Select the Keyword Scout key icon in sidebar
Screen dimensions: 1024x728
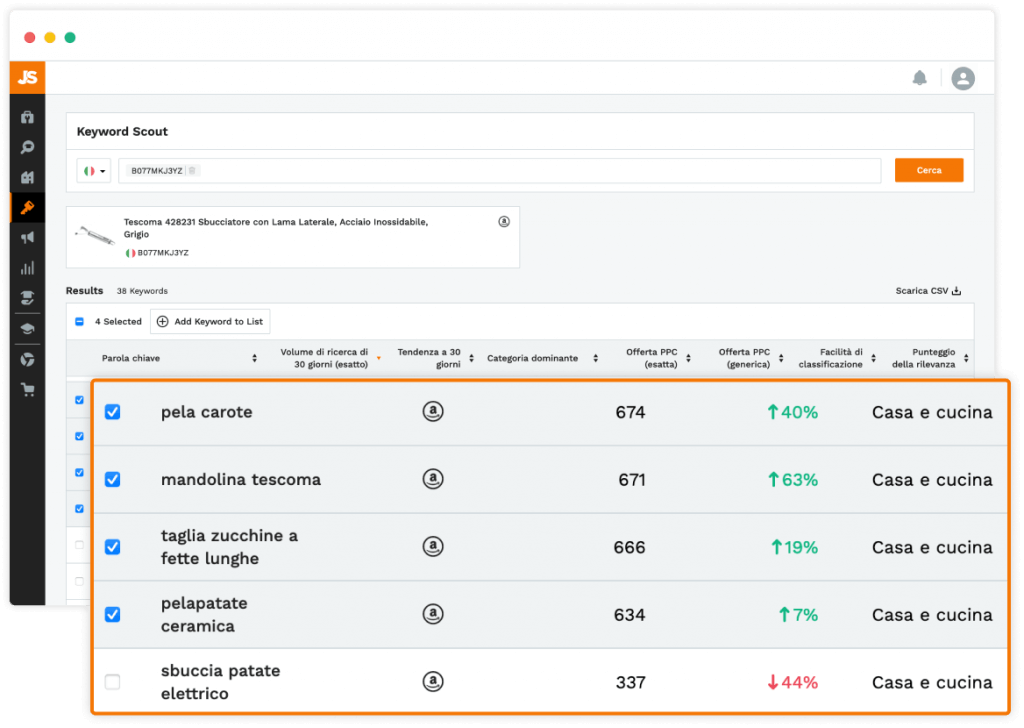click(27, 208)
